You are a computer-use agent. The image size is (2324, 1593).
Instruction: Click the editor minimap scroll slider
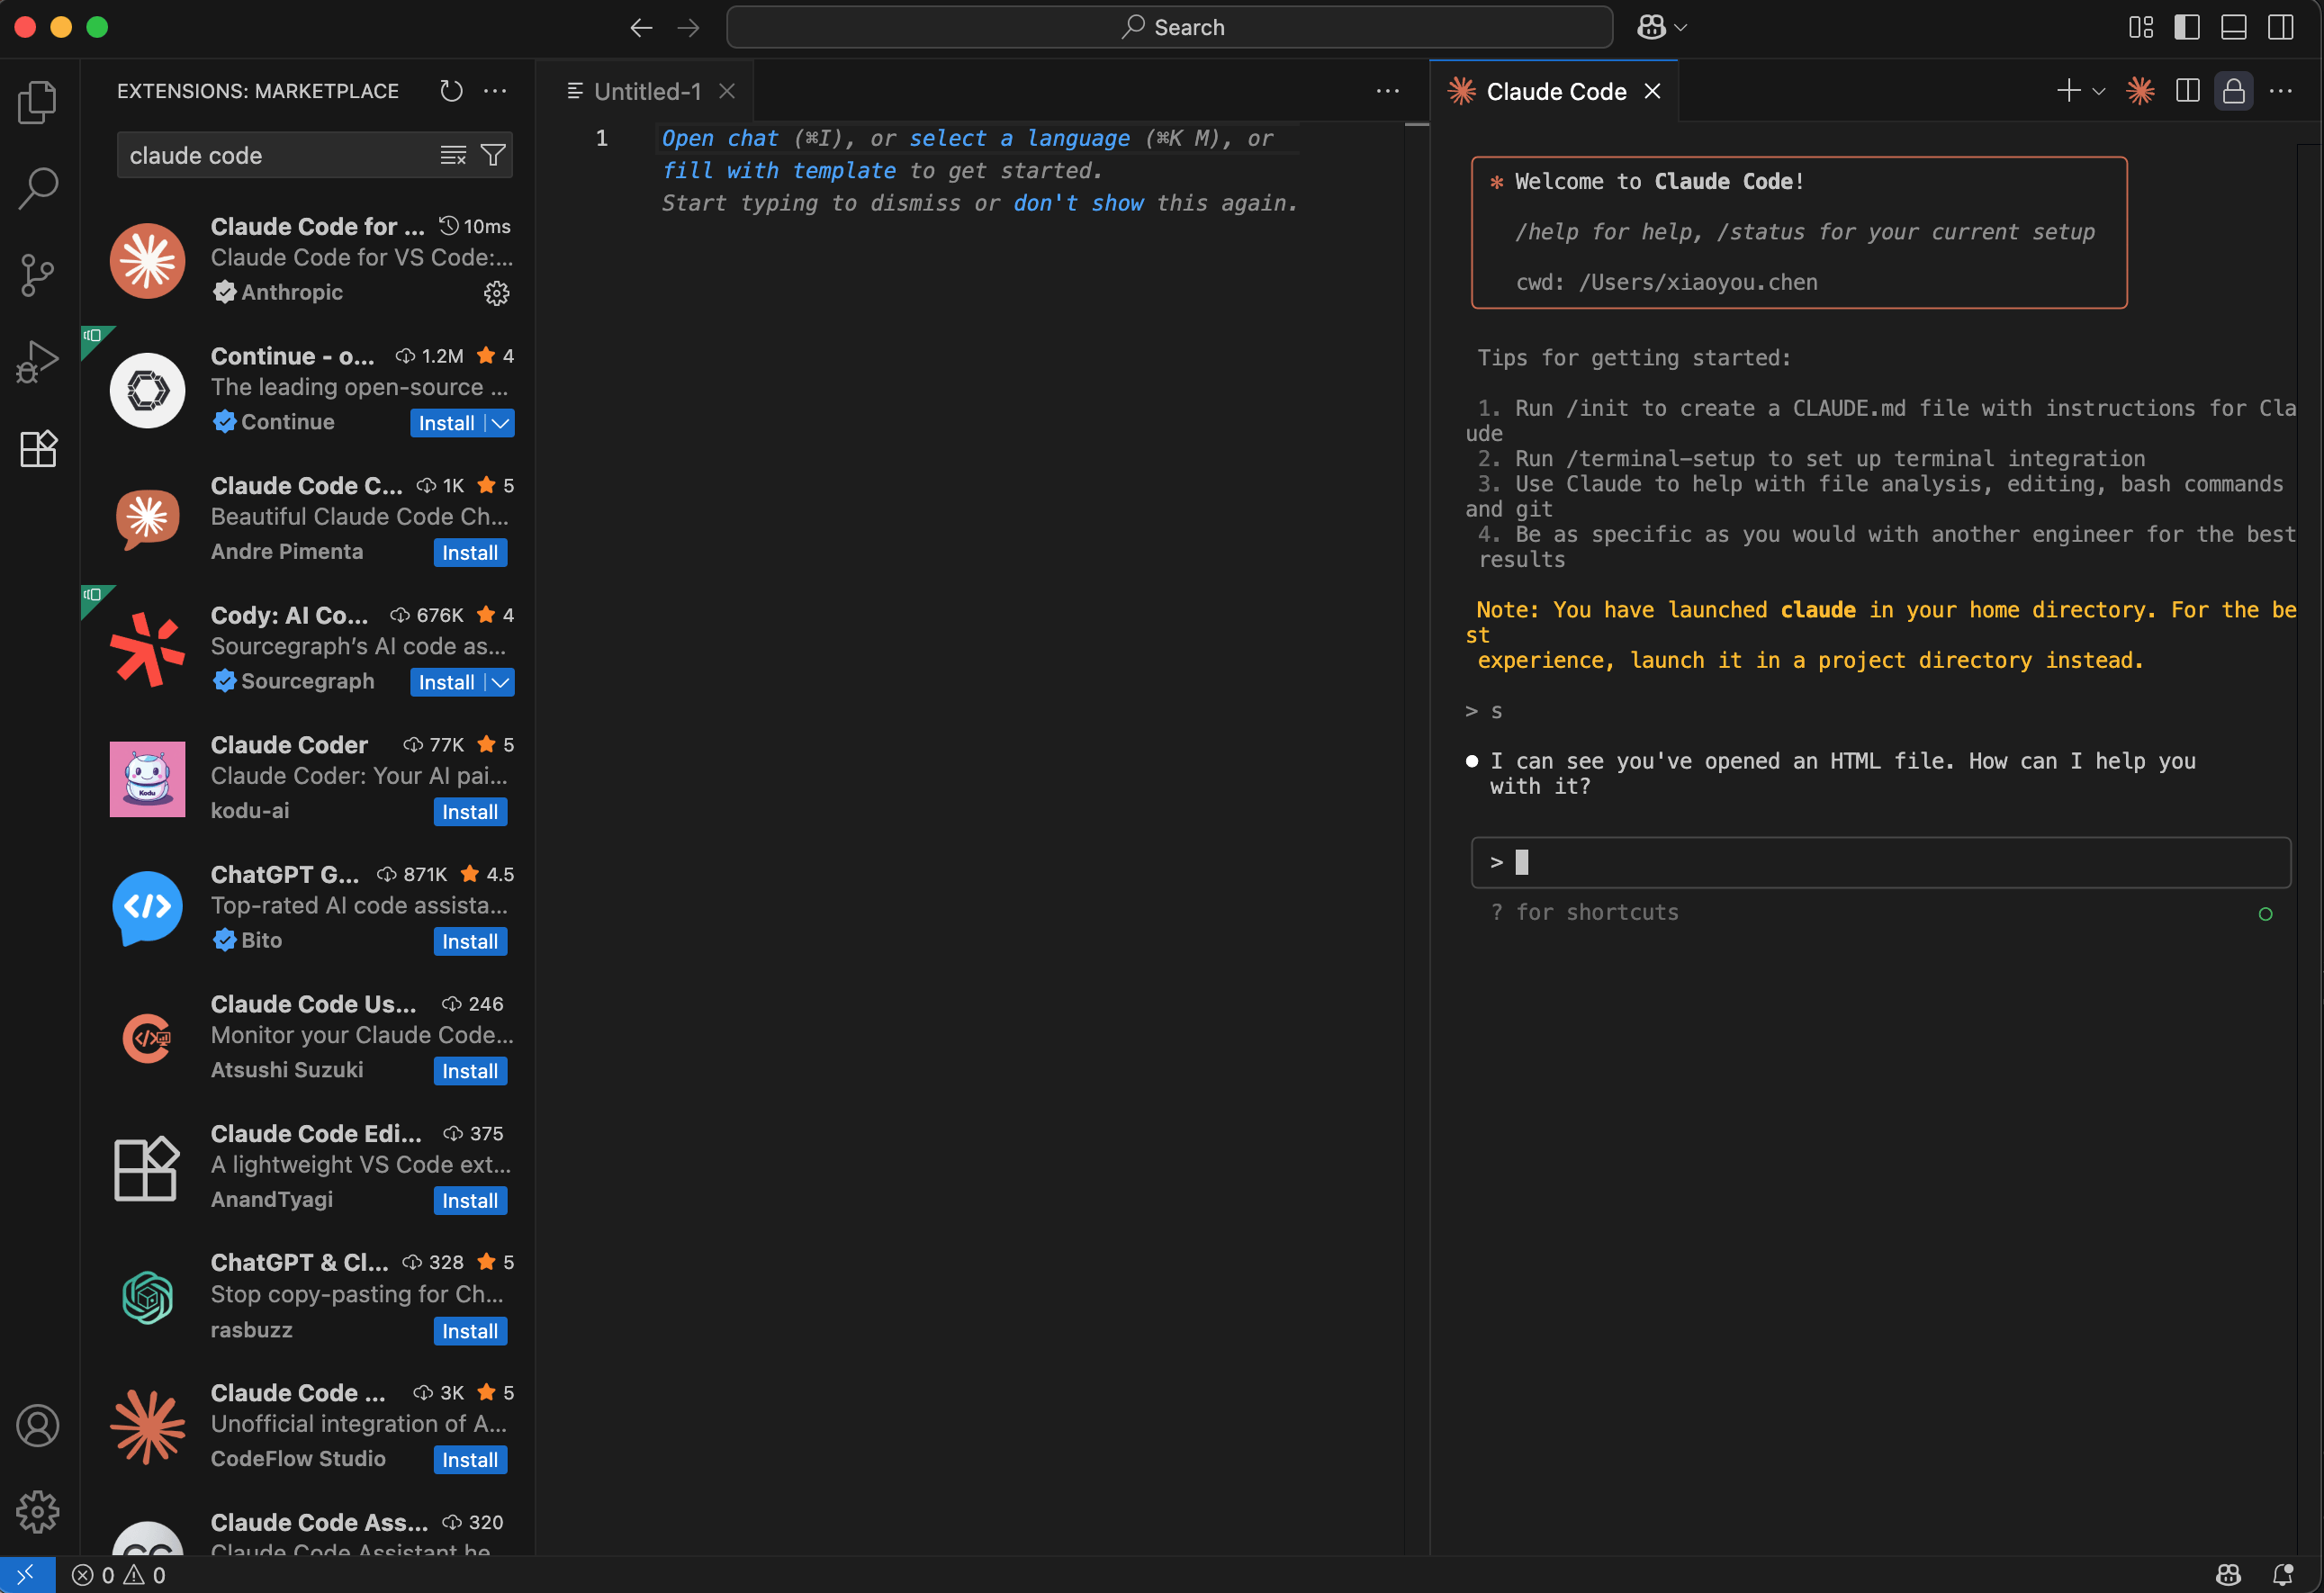click(1416, 124)
